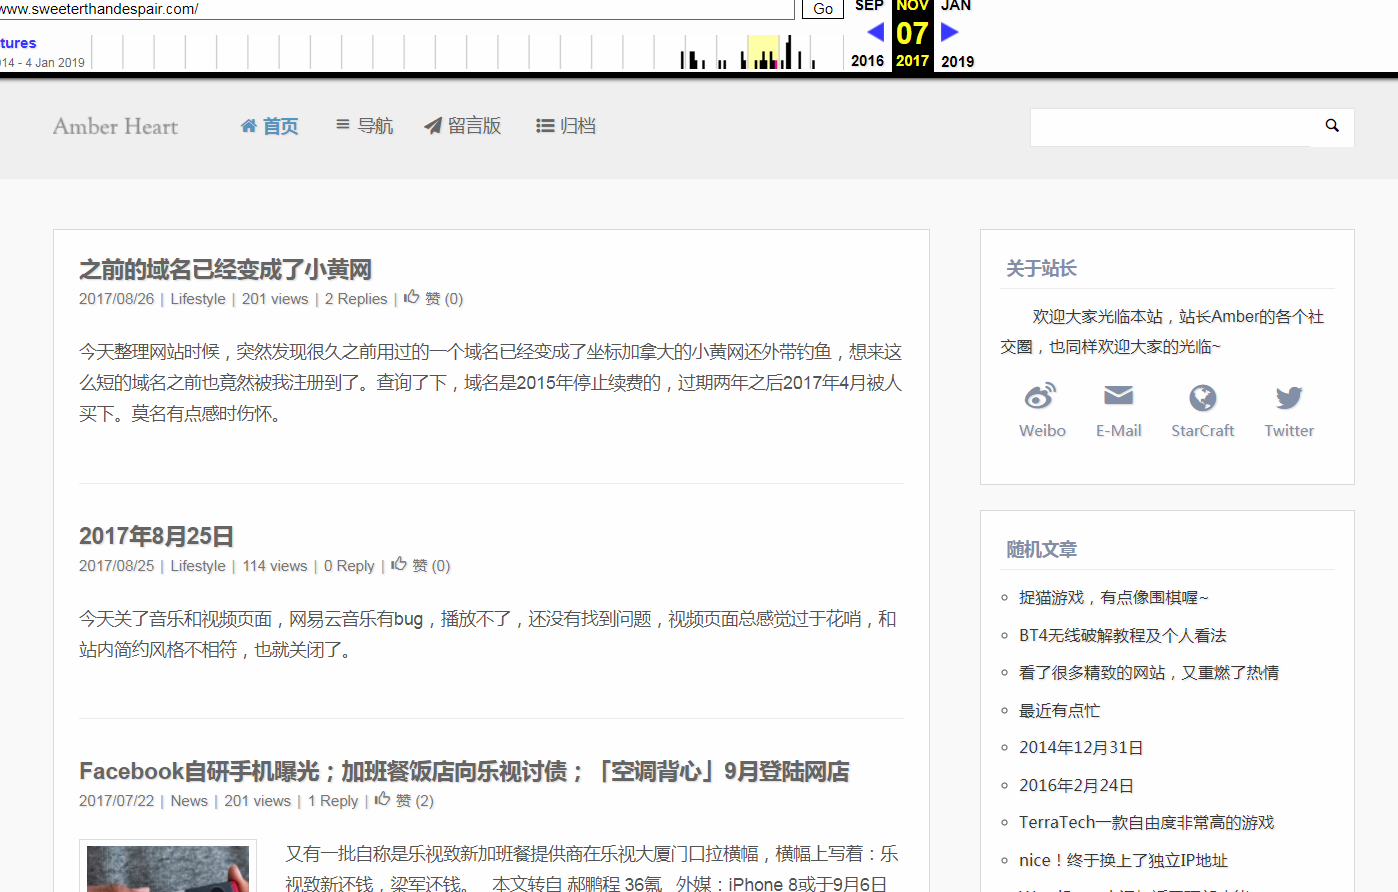Open the 2 Replies link
1398x892 pixels.
click(356, 299)
